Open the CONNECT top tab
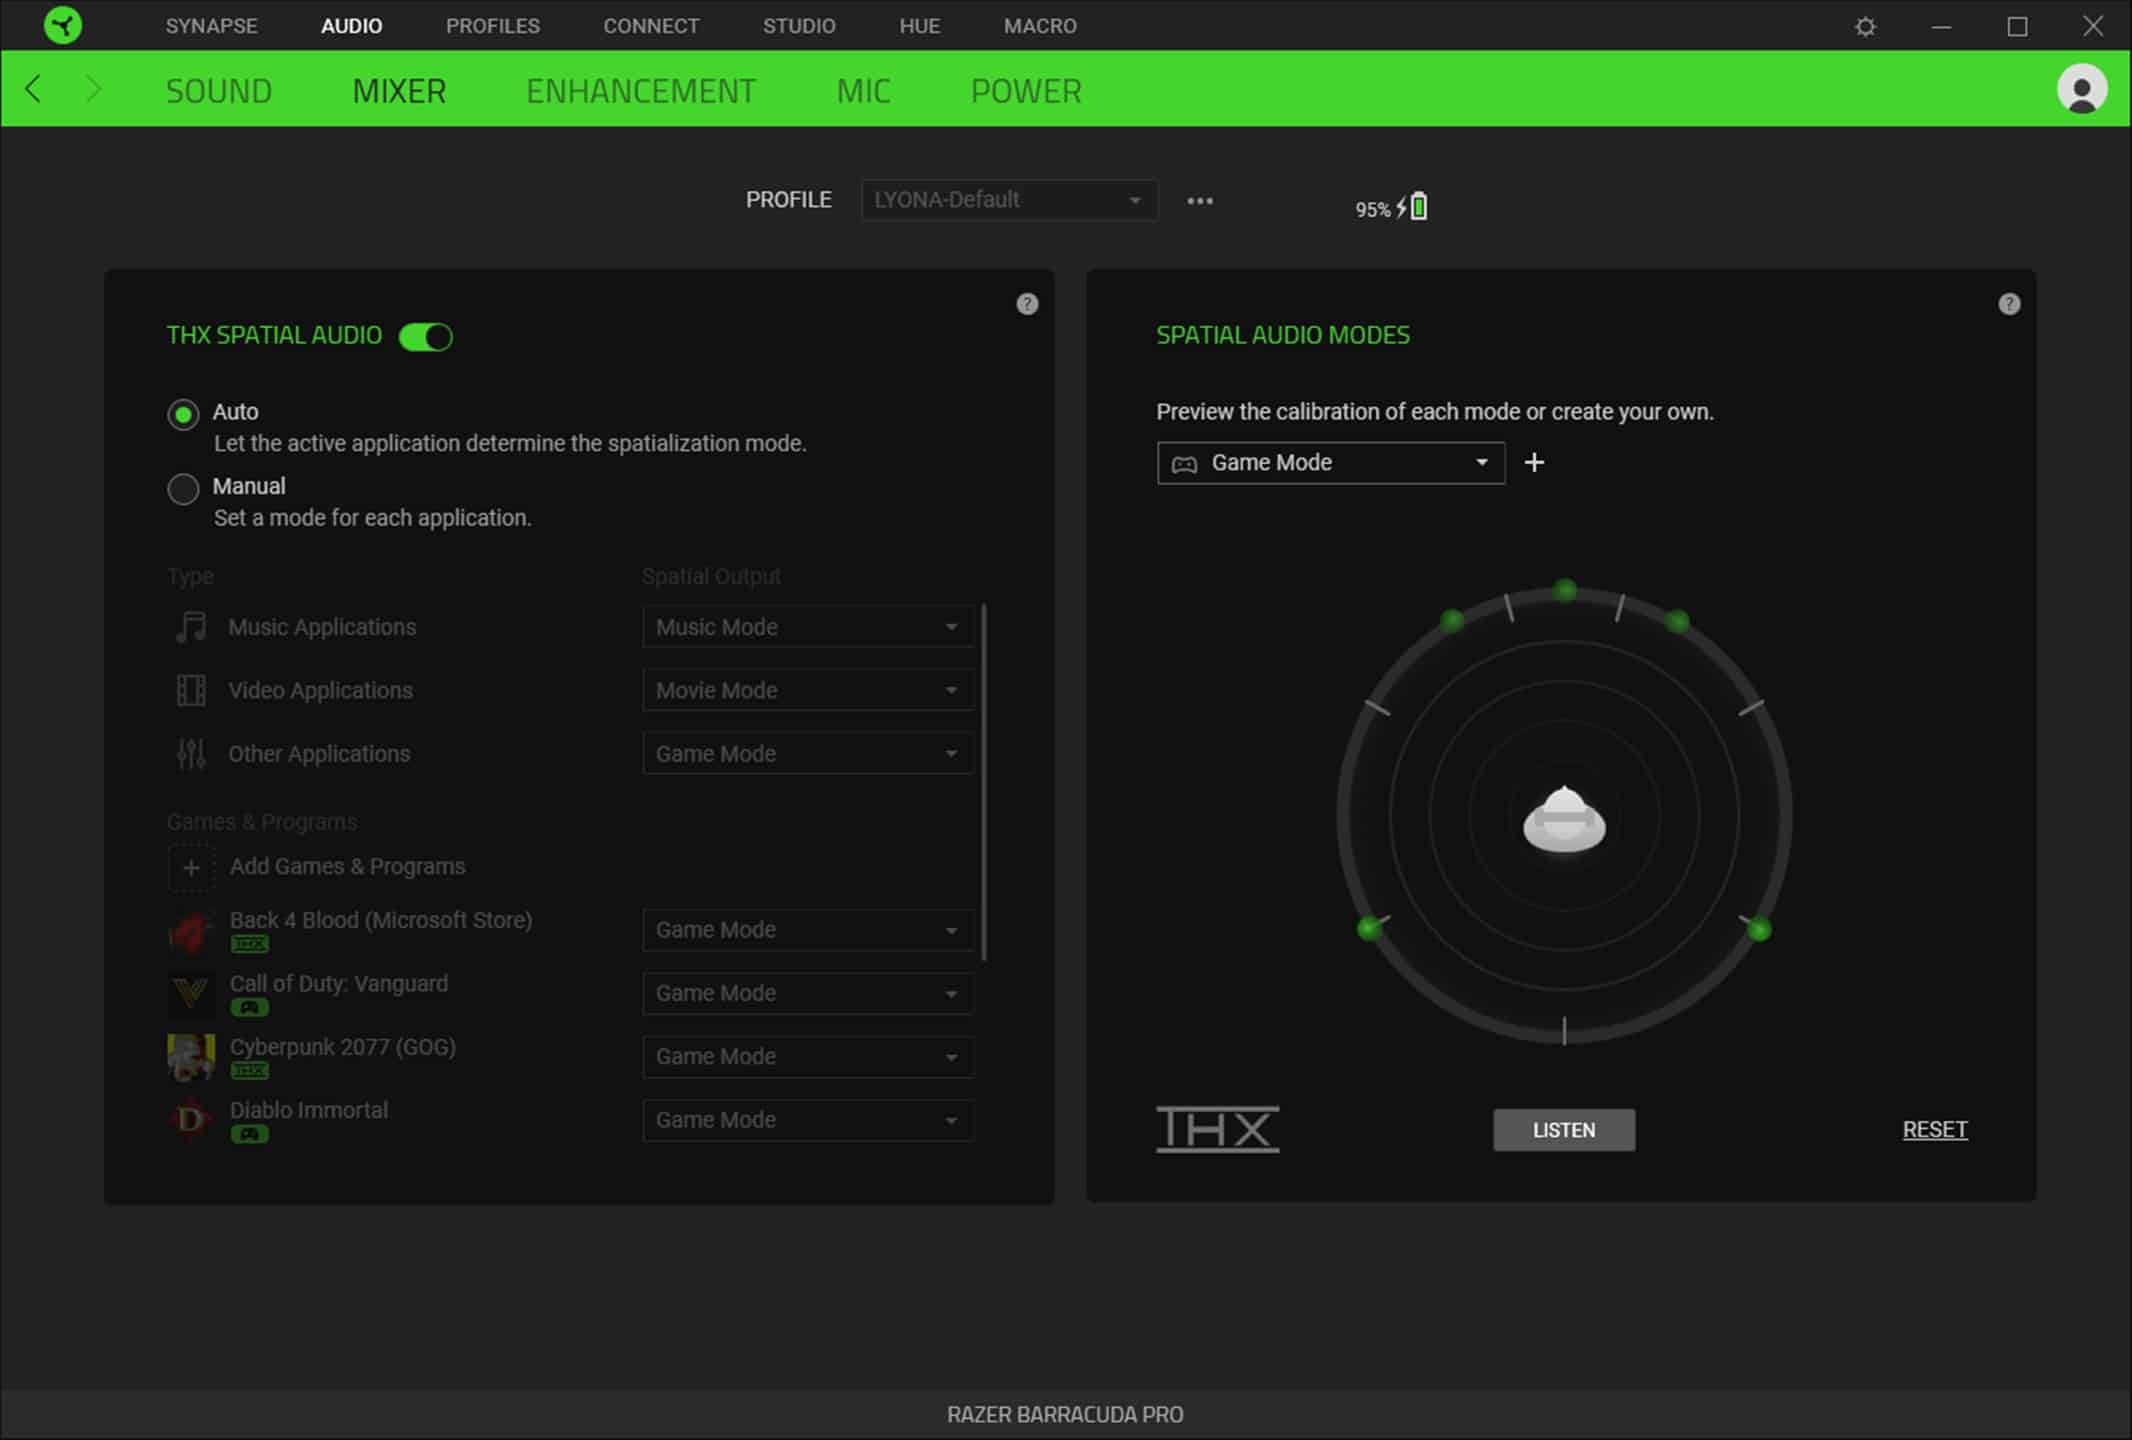This screenshot has height=1440, width=2132. [651, 26]
